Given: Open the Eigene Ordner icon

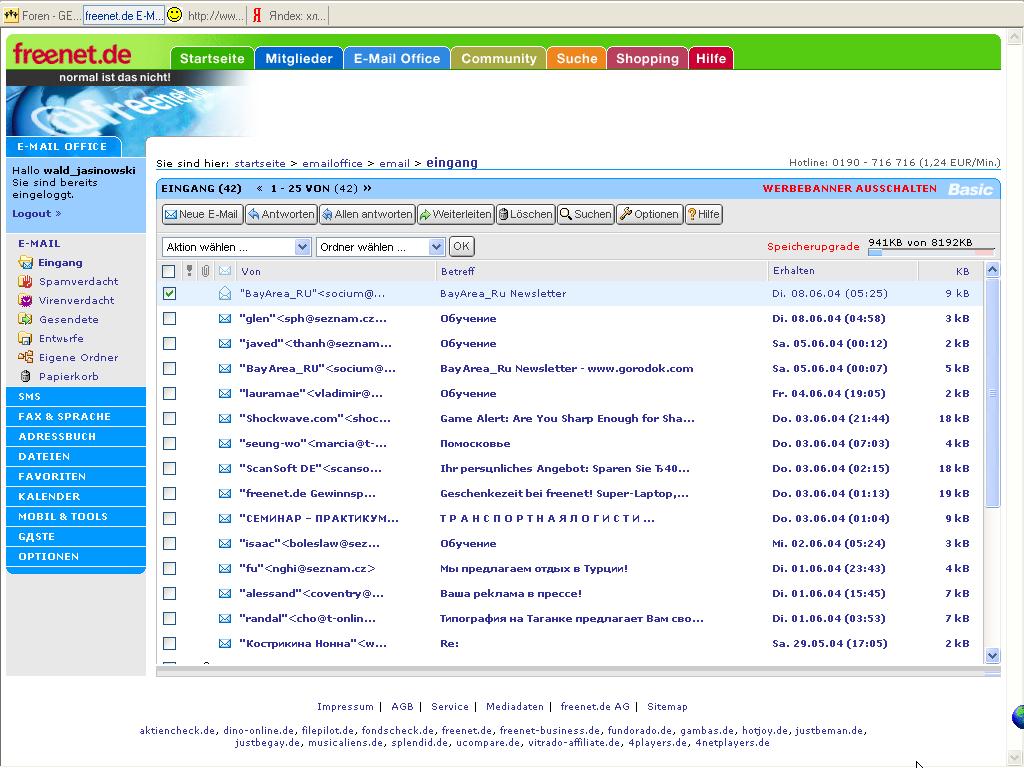Looking at the screenshot, I should pos(25,357).
